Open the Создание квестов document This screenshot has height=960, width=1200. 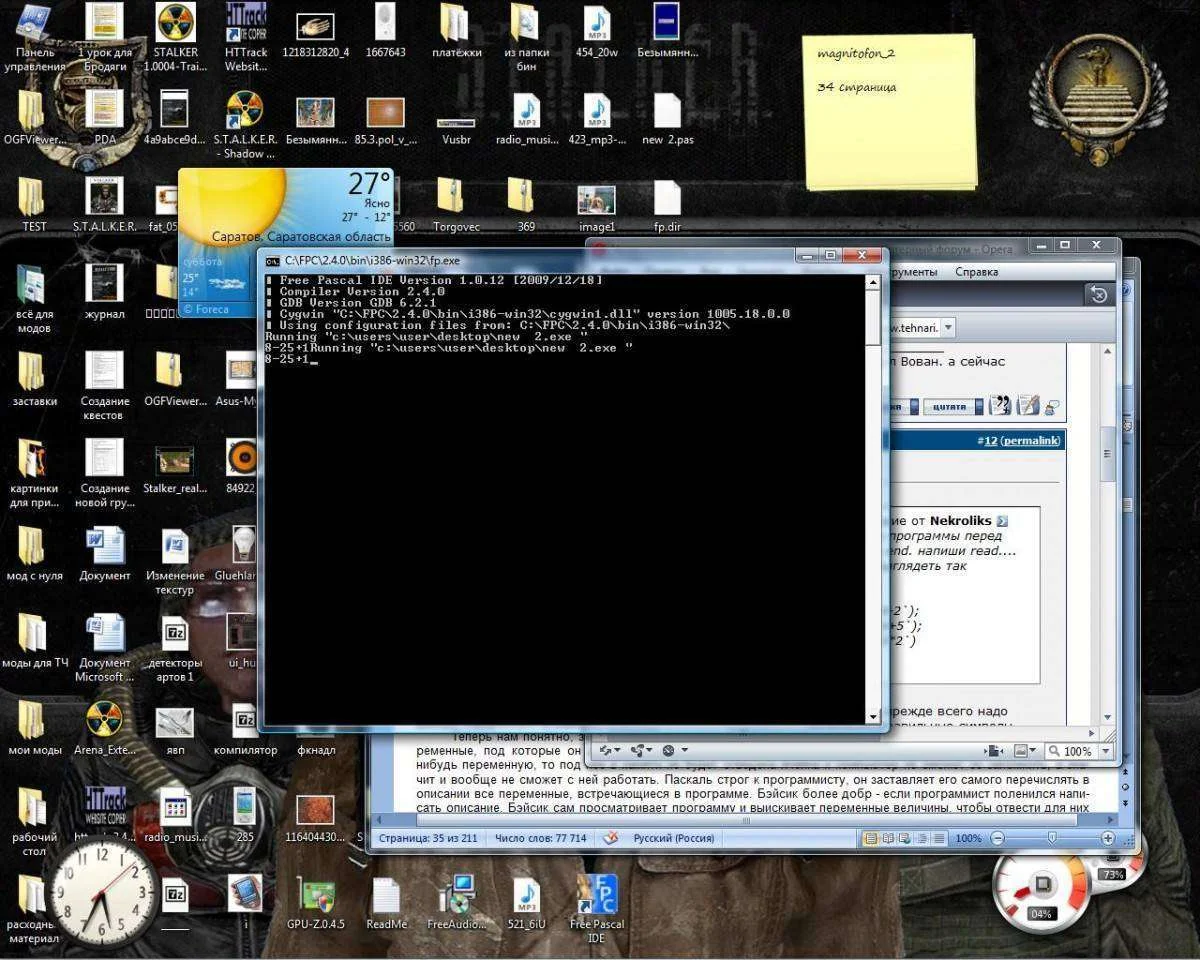tap(105, 387)
